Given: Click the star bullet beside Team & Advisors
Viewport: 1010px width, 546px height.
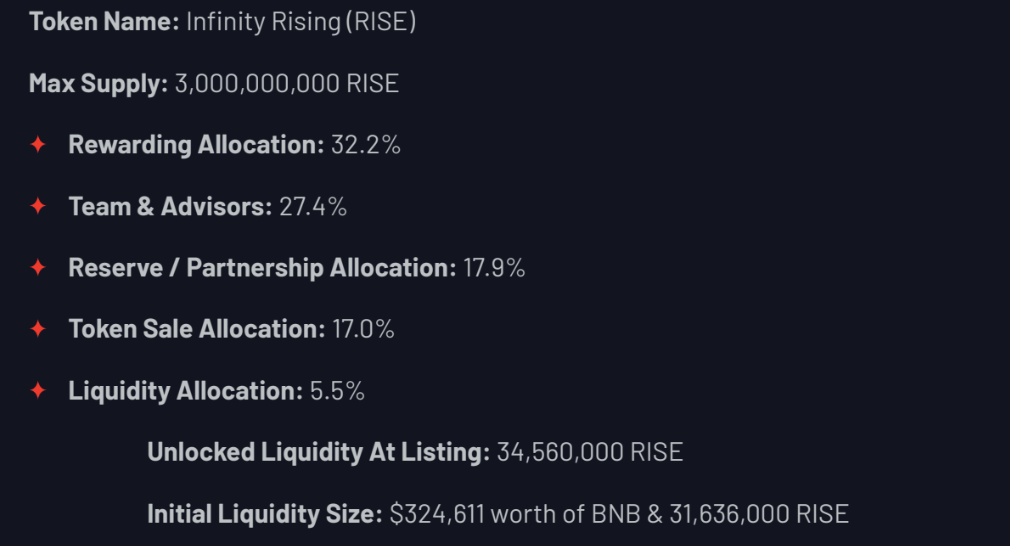Looking at the screenshot, I should click(x=38, y=207).
